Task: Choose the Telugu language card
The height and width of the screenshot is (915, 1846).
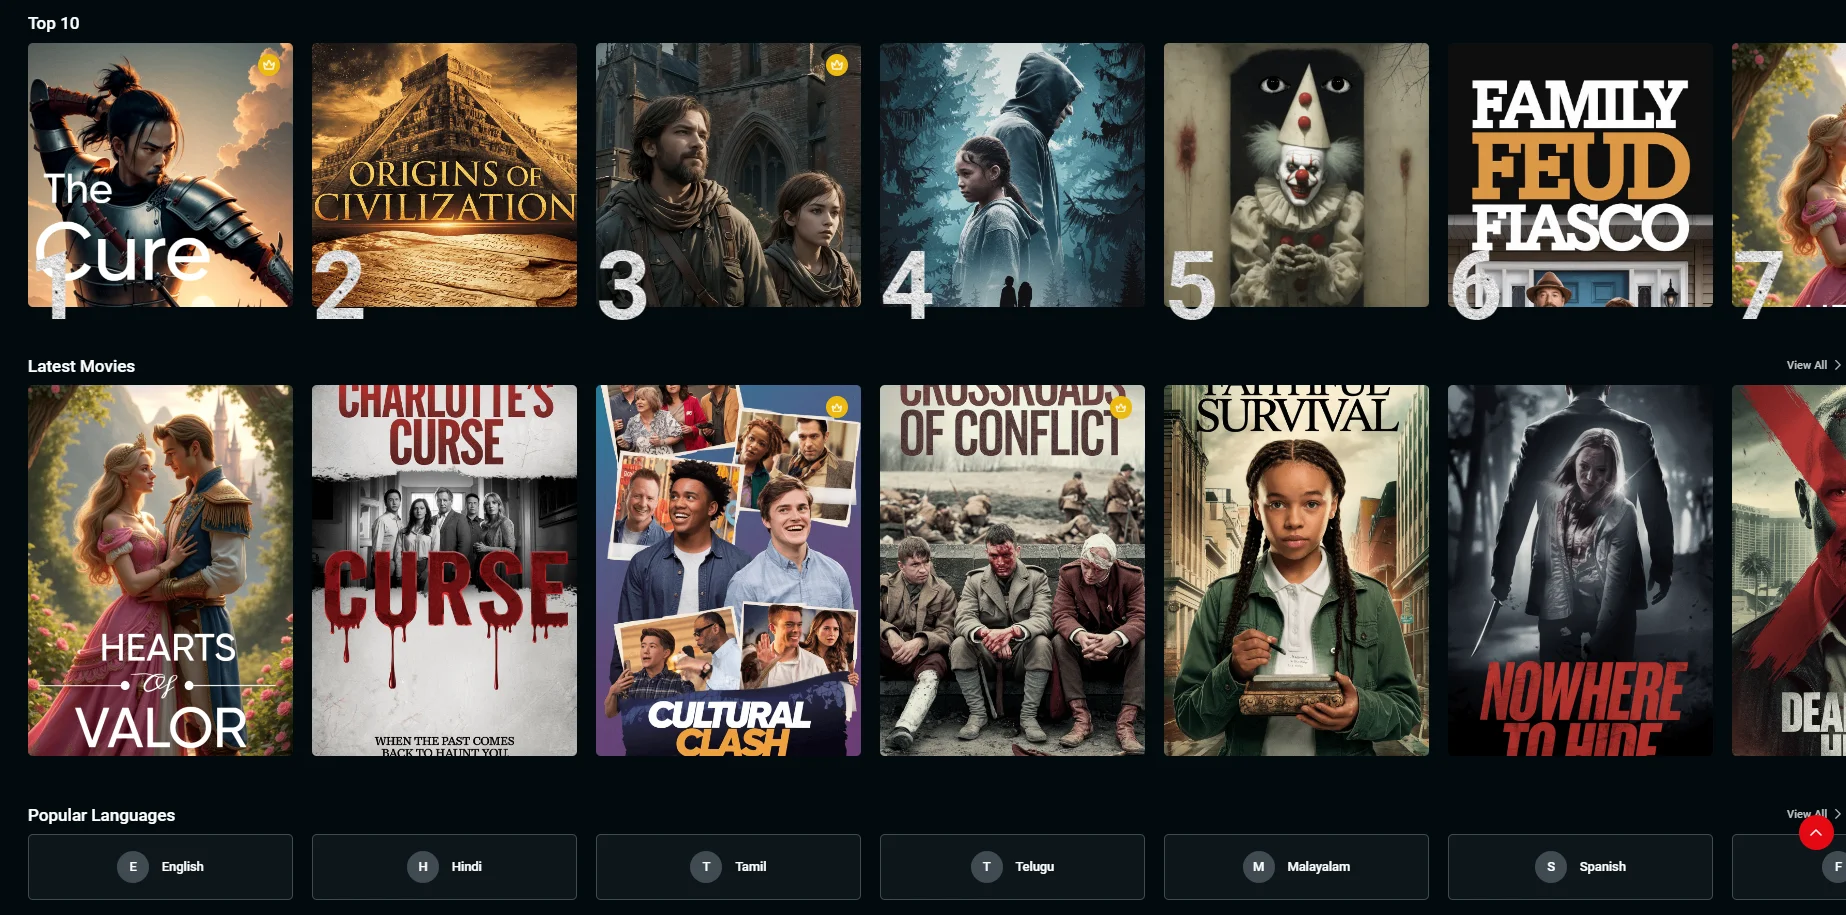Action: pyautogui.click(x=1012, y=867)
